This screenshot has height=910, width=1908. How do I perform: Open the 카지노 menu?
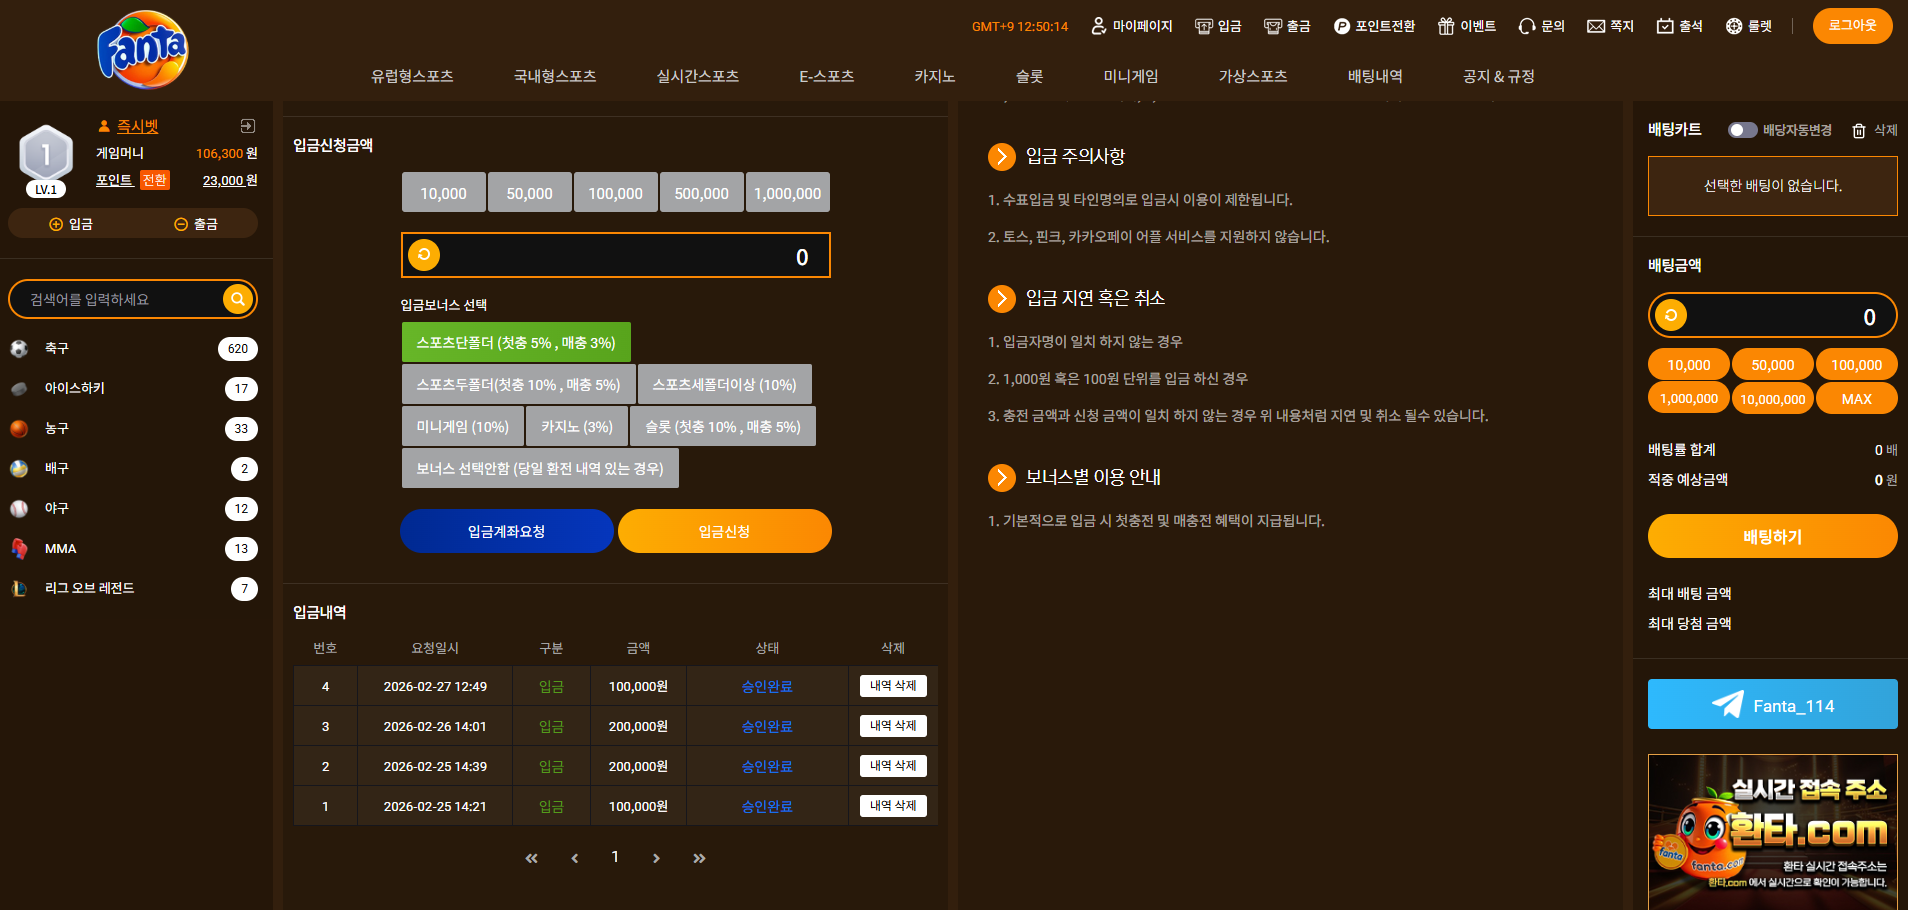pyautogui.click(x=934, y=76)
